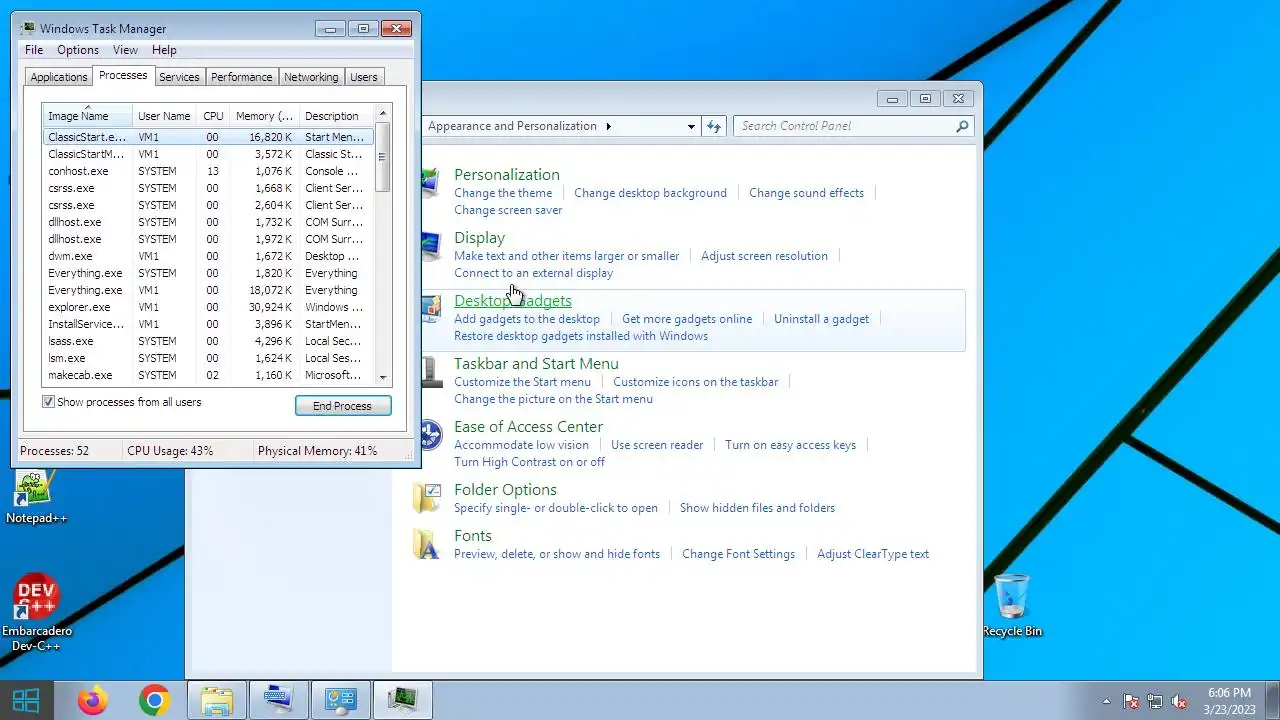1280x720 pixels.
Task: Click Use screen reader link
Action: point(657,445)
